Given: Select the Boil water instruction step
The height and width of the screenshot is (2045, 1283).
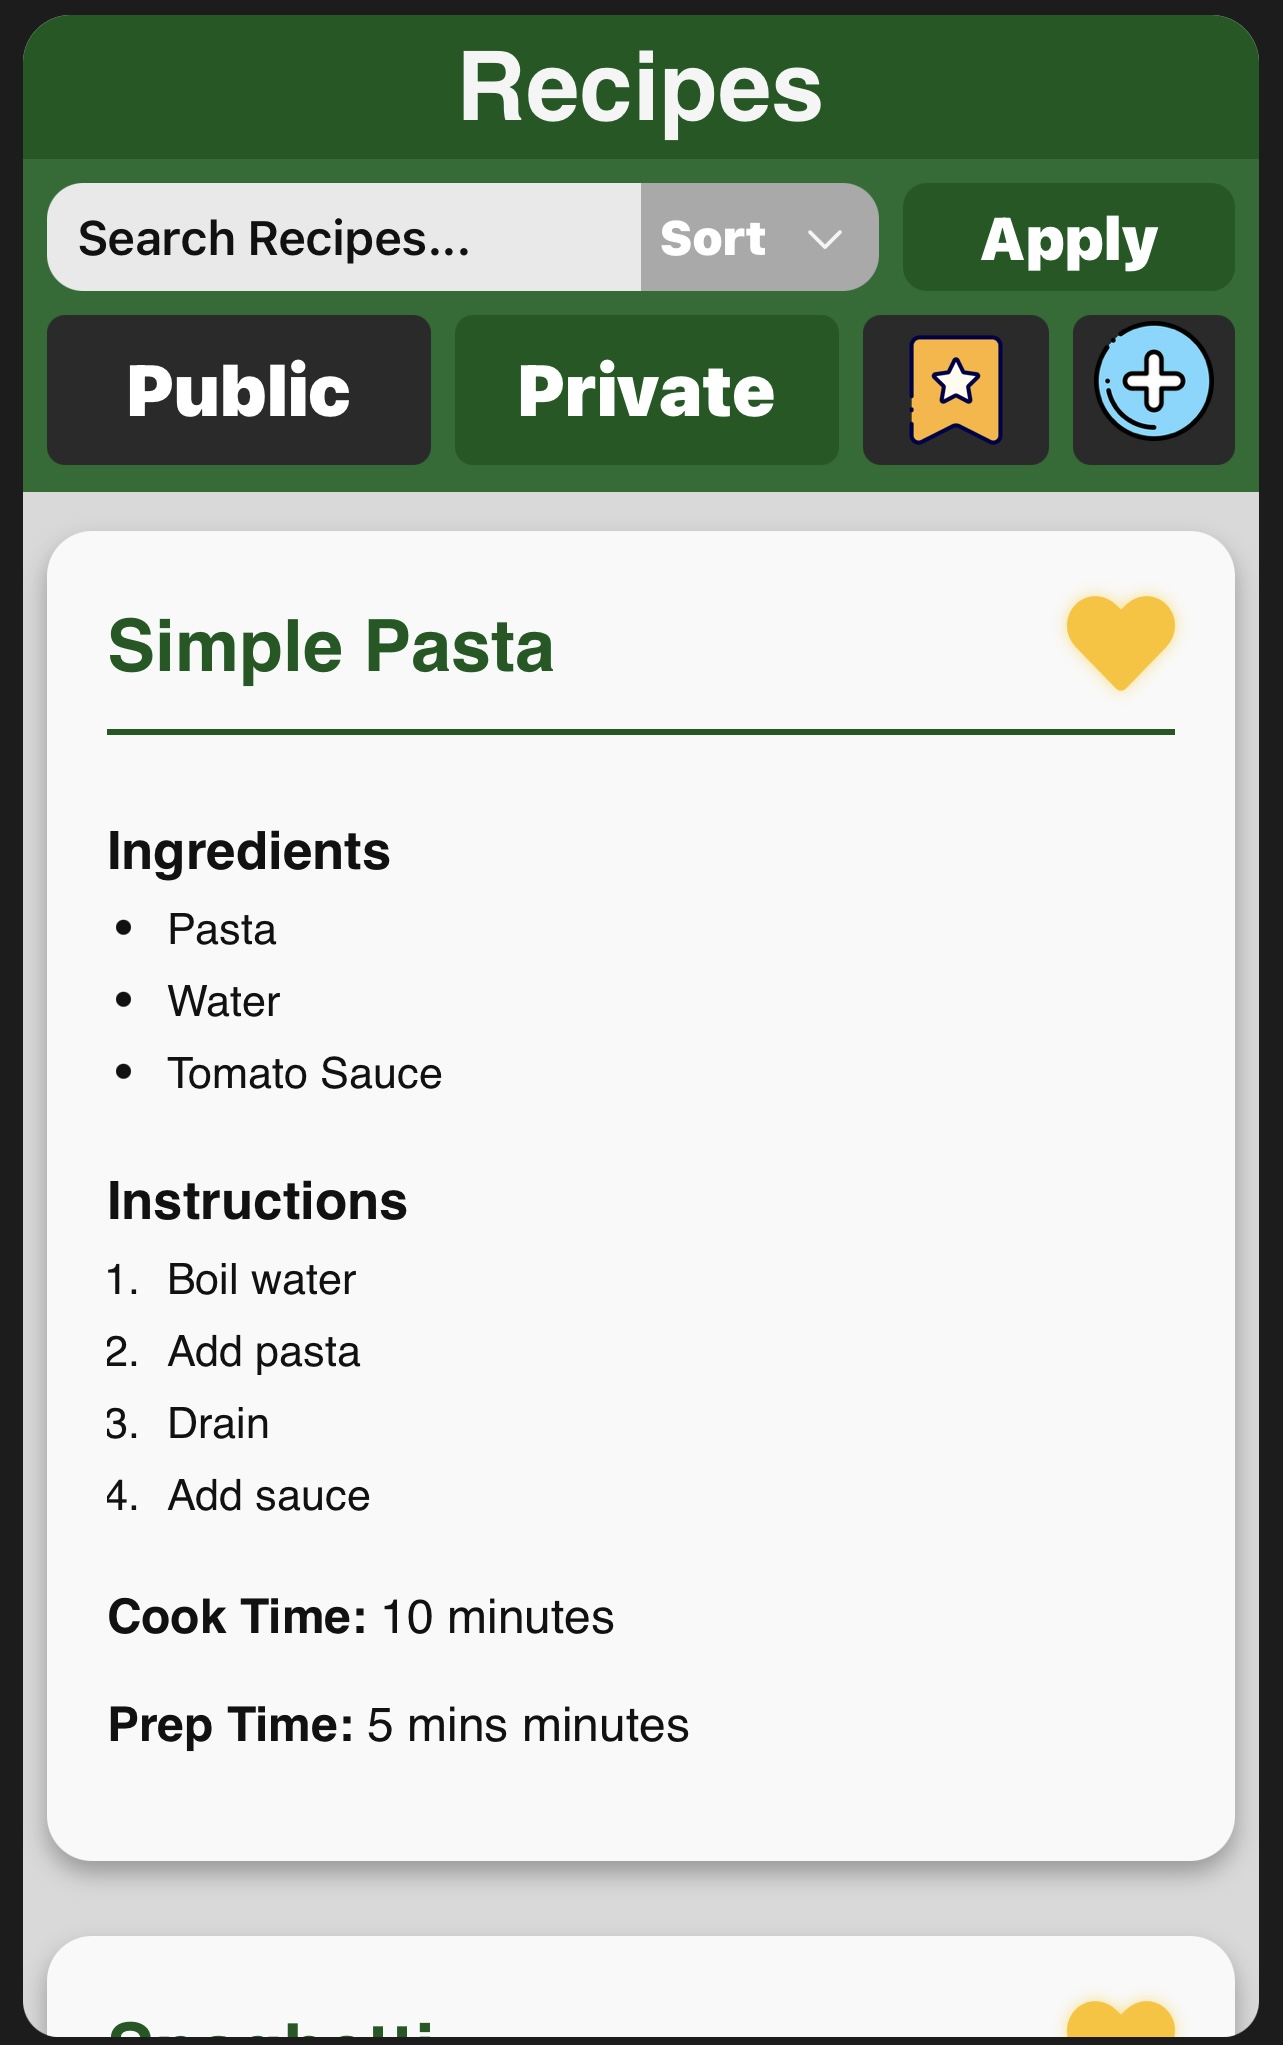Looking at the screenshot, I should pyautogui.click(x=262, y=1280).
